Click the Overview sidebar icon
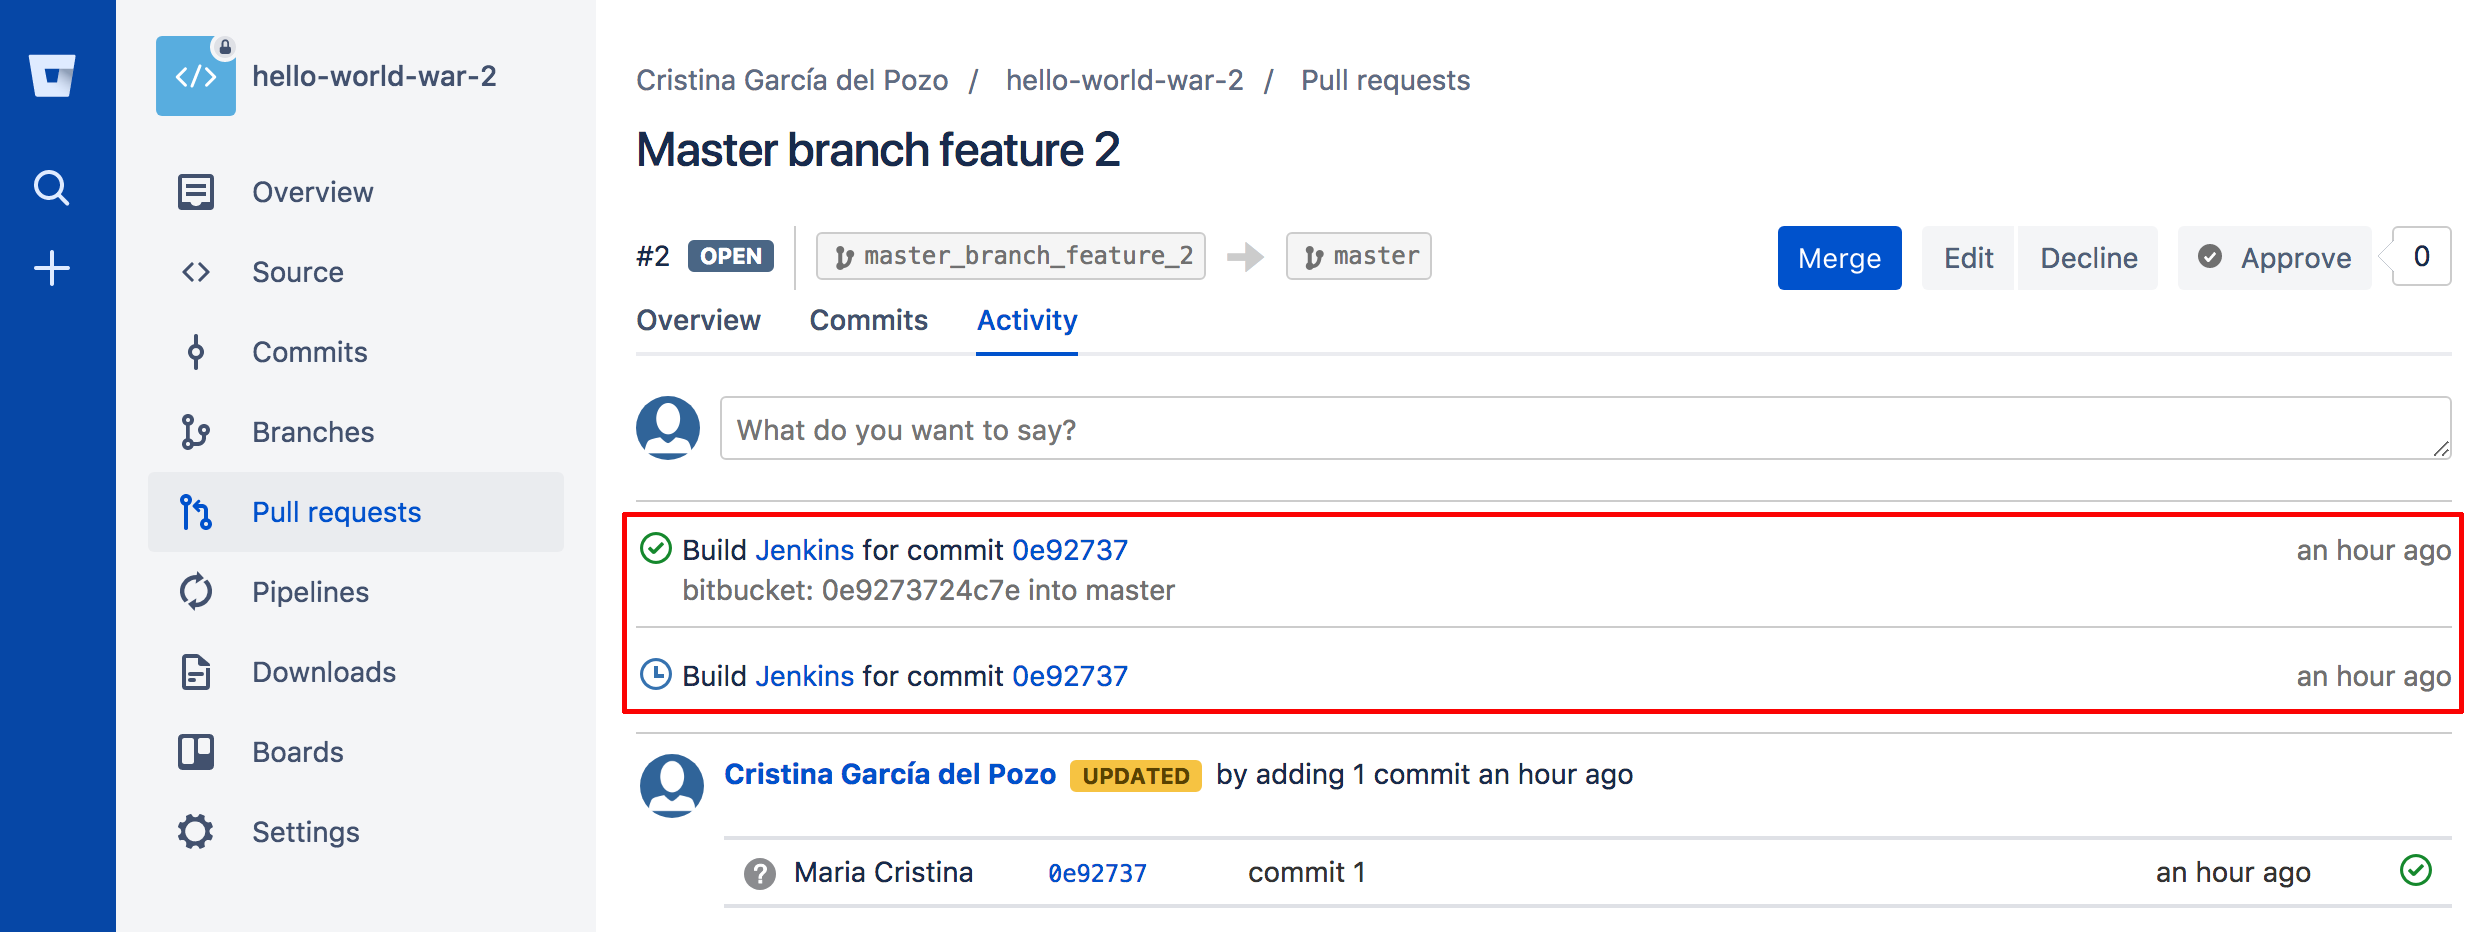 click(x=196, y=191)
